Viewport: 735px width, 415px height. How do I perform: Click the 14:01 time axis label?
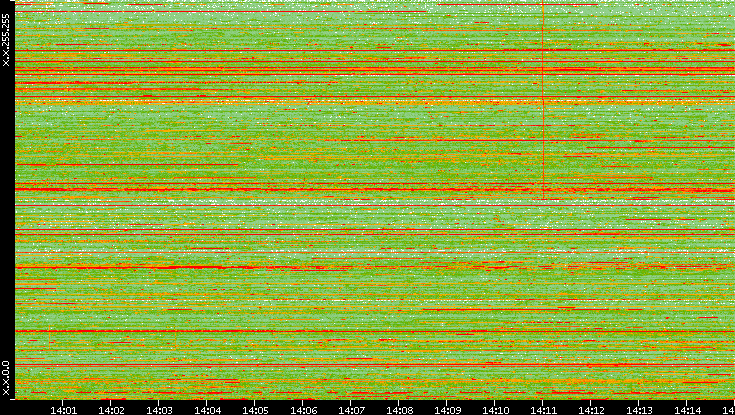pyautogui.click(x=63, y=408)
